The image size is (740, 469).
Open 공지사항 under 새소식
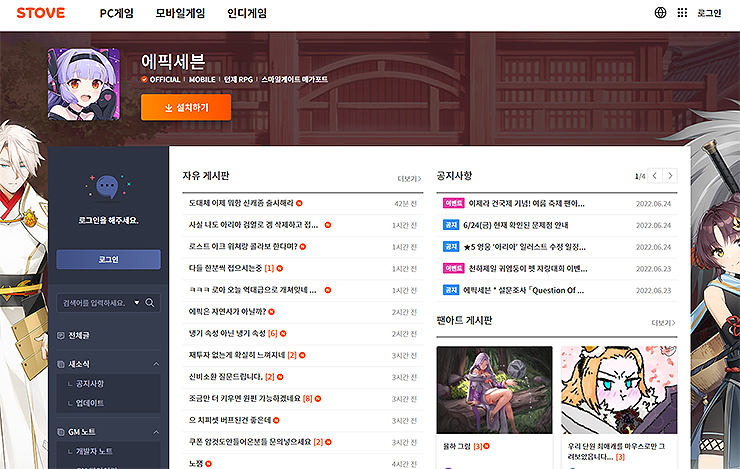pyautogui.click(x=90, y=384)
